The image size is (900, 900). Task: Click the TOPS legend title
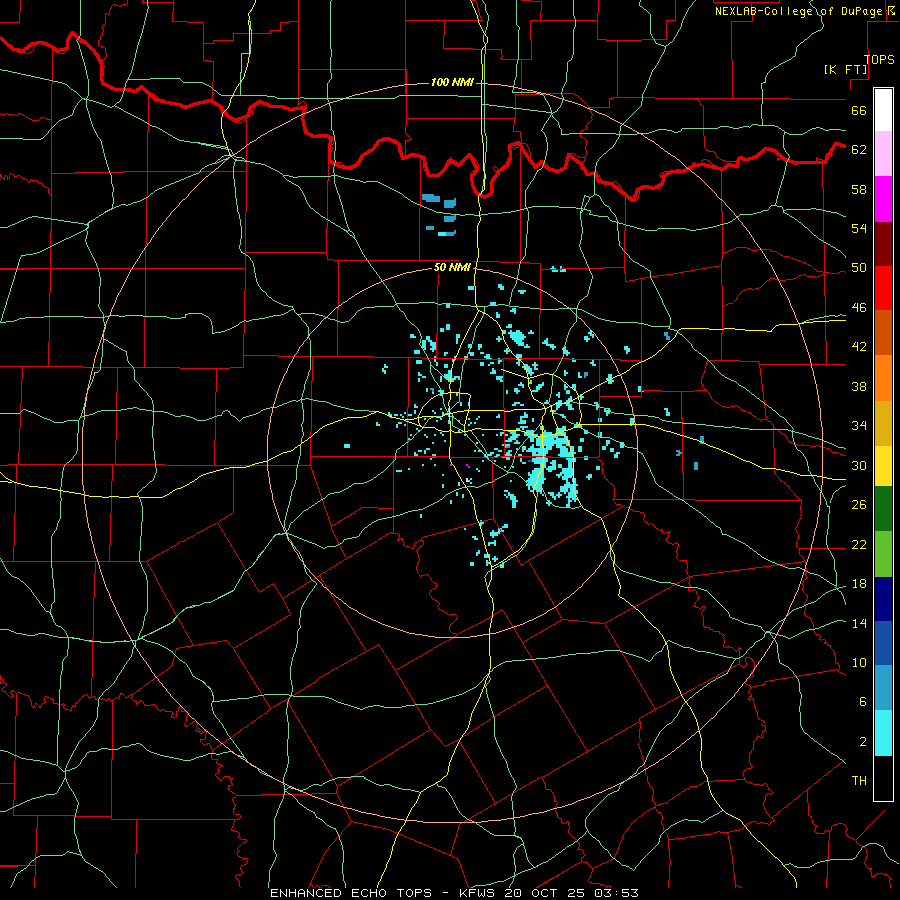coord(879,59)
